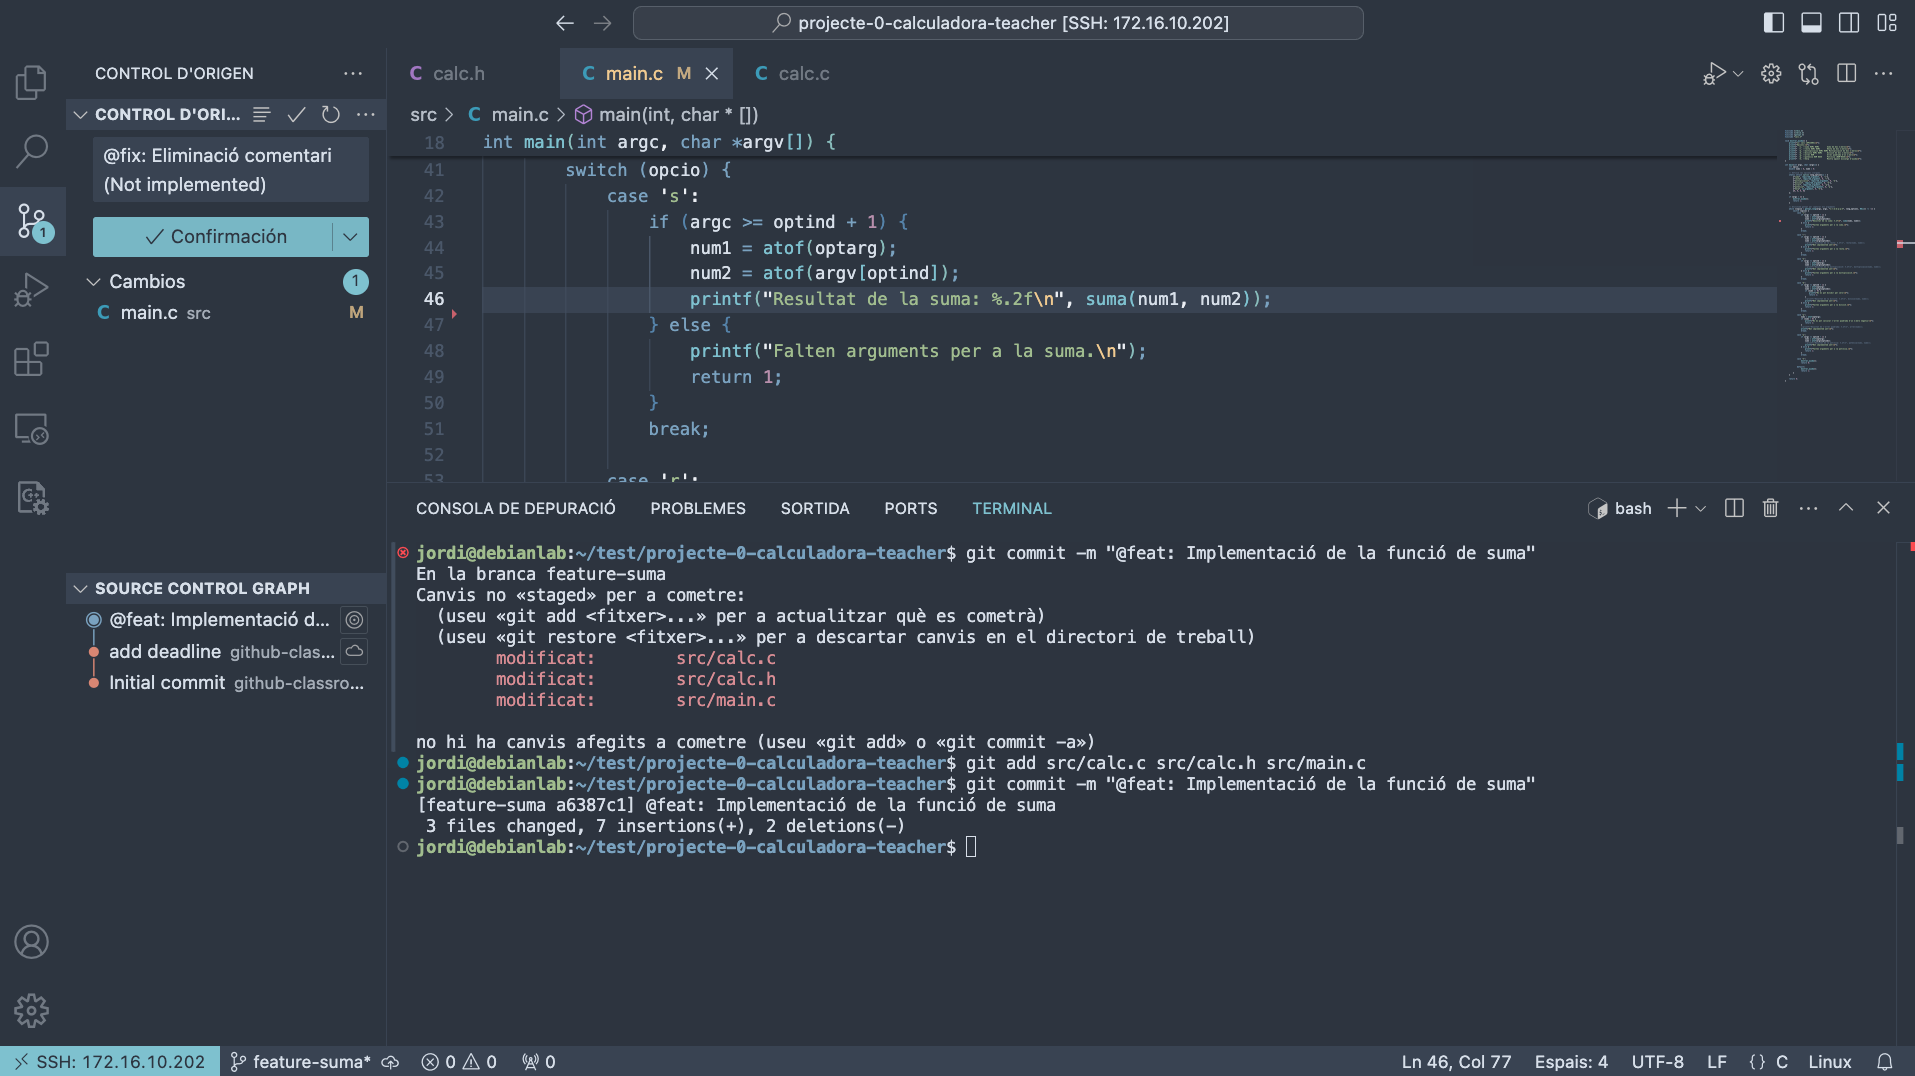Click main(int, char * []) breadcrumb symbol

[x=678, y=114]
